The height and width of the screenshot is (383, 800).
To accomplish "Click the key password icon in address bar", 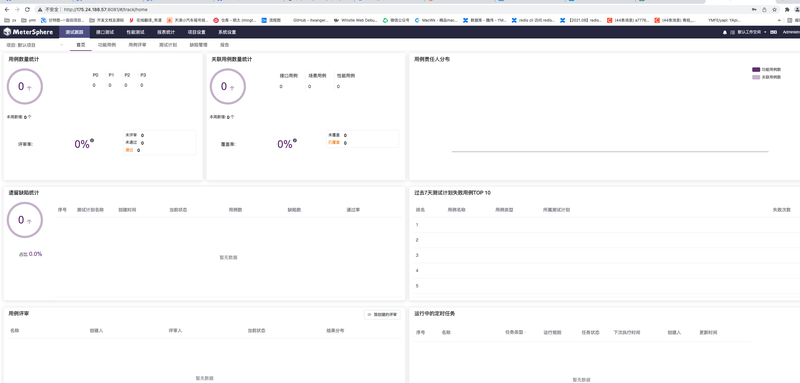I will pos(754,9).
